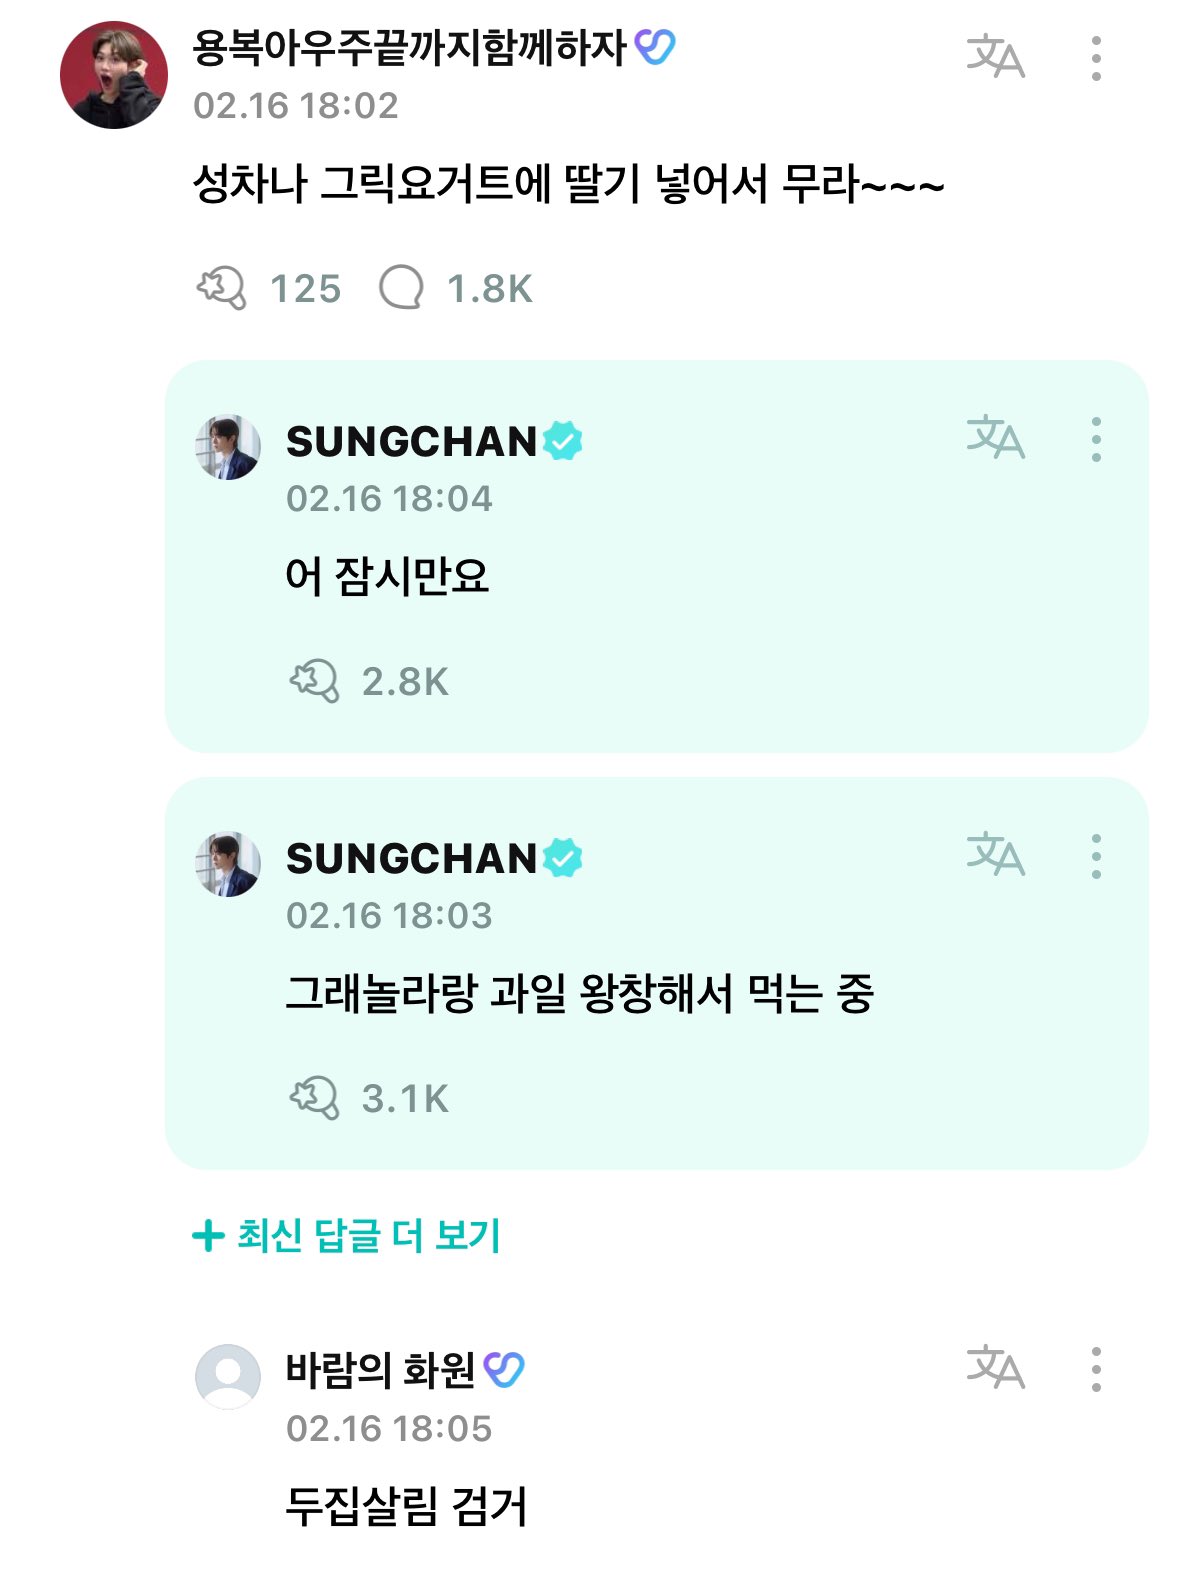This screenshot has width=1179, height=1576.
Task: Open top fan poster's profile picture
Action: pyautogui.click(x=114, y=75)
